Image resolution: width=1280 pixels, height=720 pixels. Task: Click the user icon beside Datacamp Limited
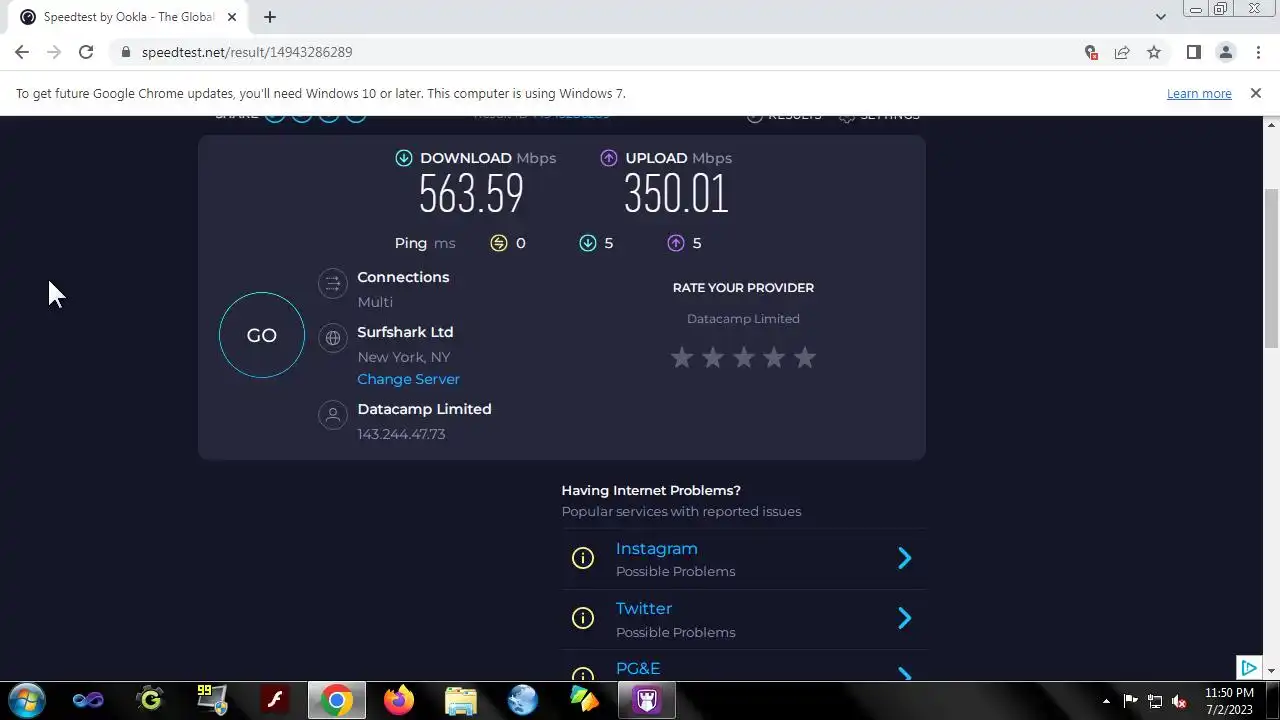click(333, 415)
